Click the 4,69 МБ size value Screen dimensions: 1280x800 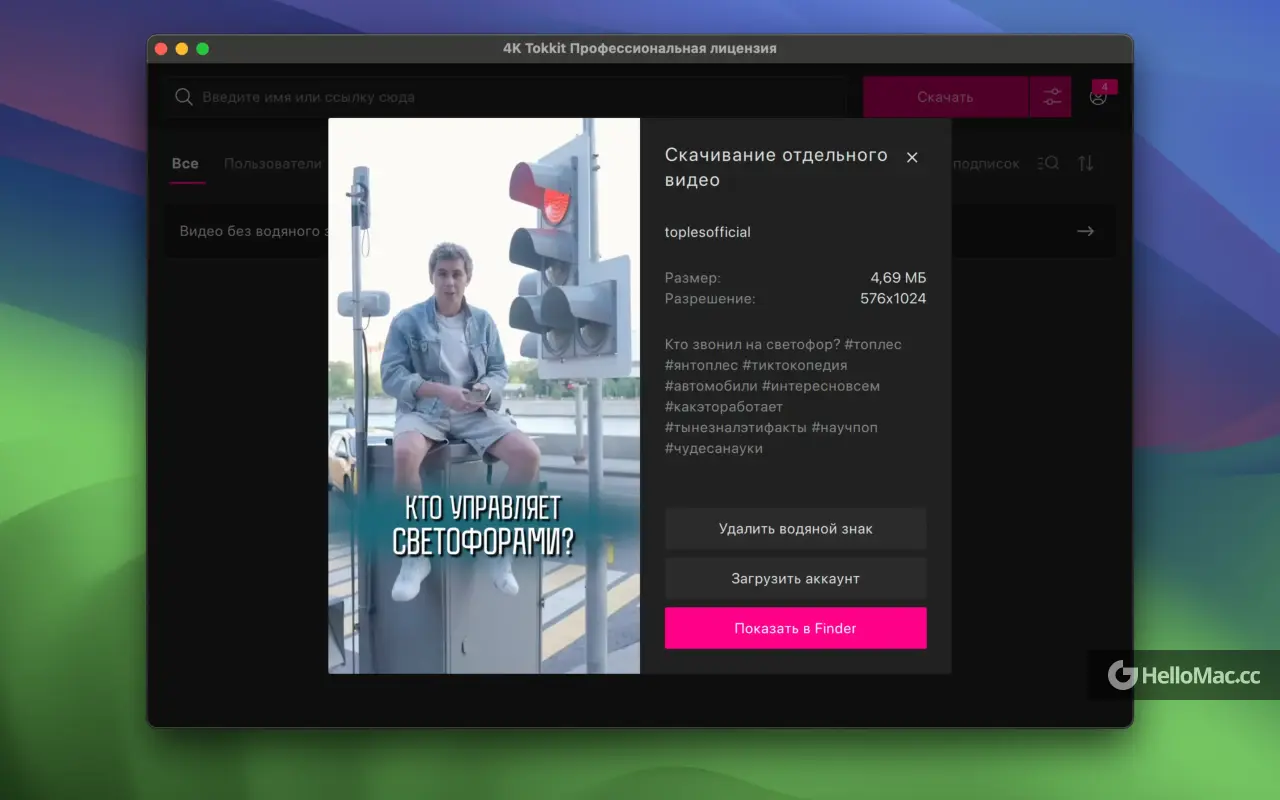tap(898, 277)
